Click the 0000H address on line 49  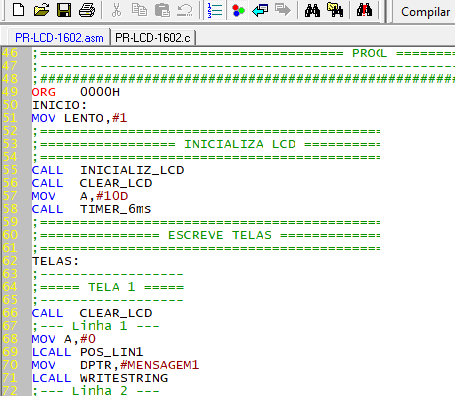pyautogui.click(x=100, y=92)
